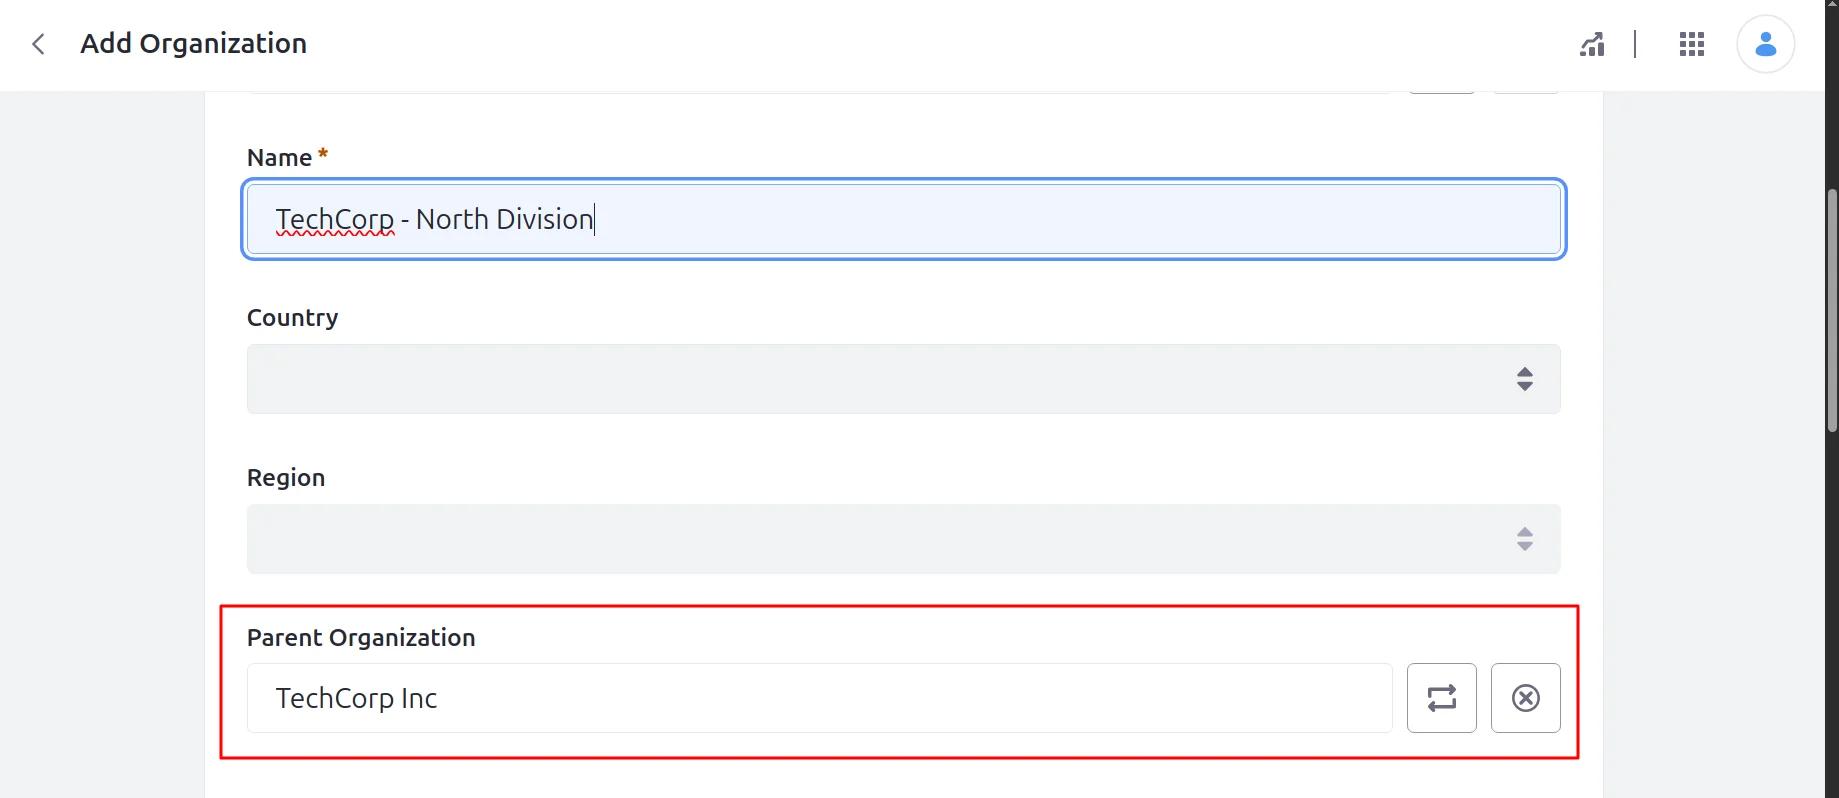
Task: Expand the Region select box
Action: pyautogui.click(x=904, y=539)
